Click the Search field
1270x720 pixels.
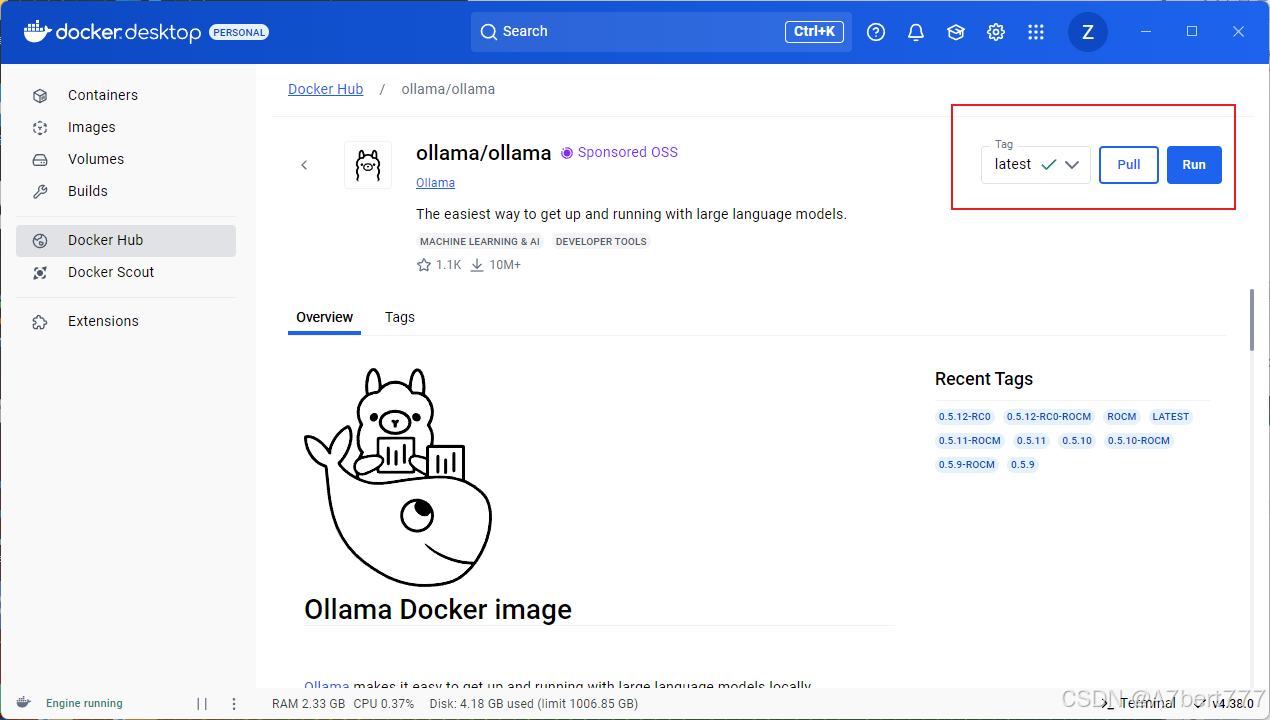661,32
